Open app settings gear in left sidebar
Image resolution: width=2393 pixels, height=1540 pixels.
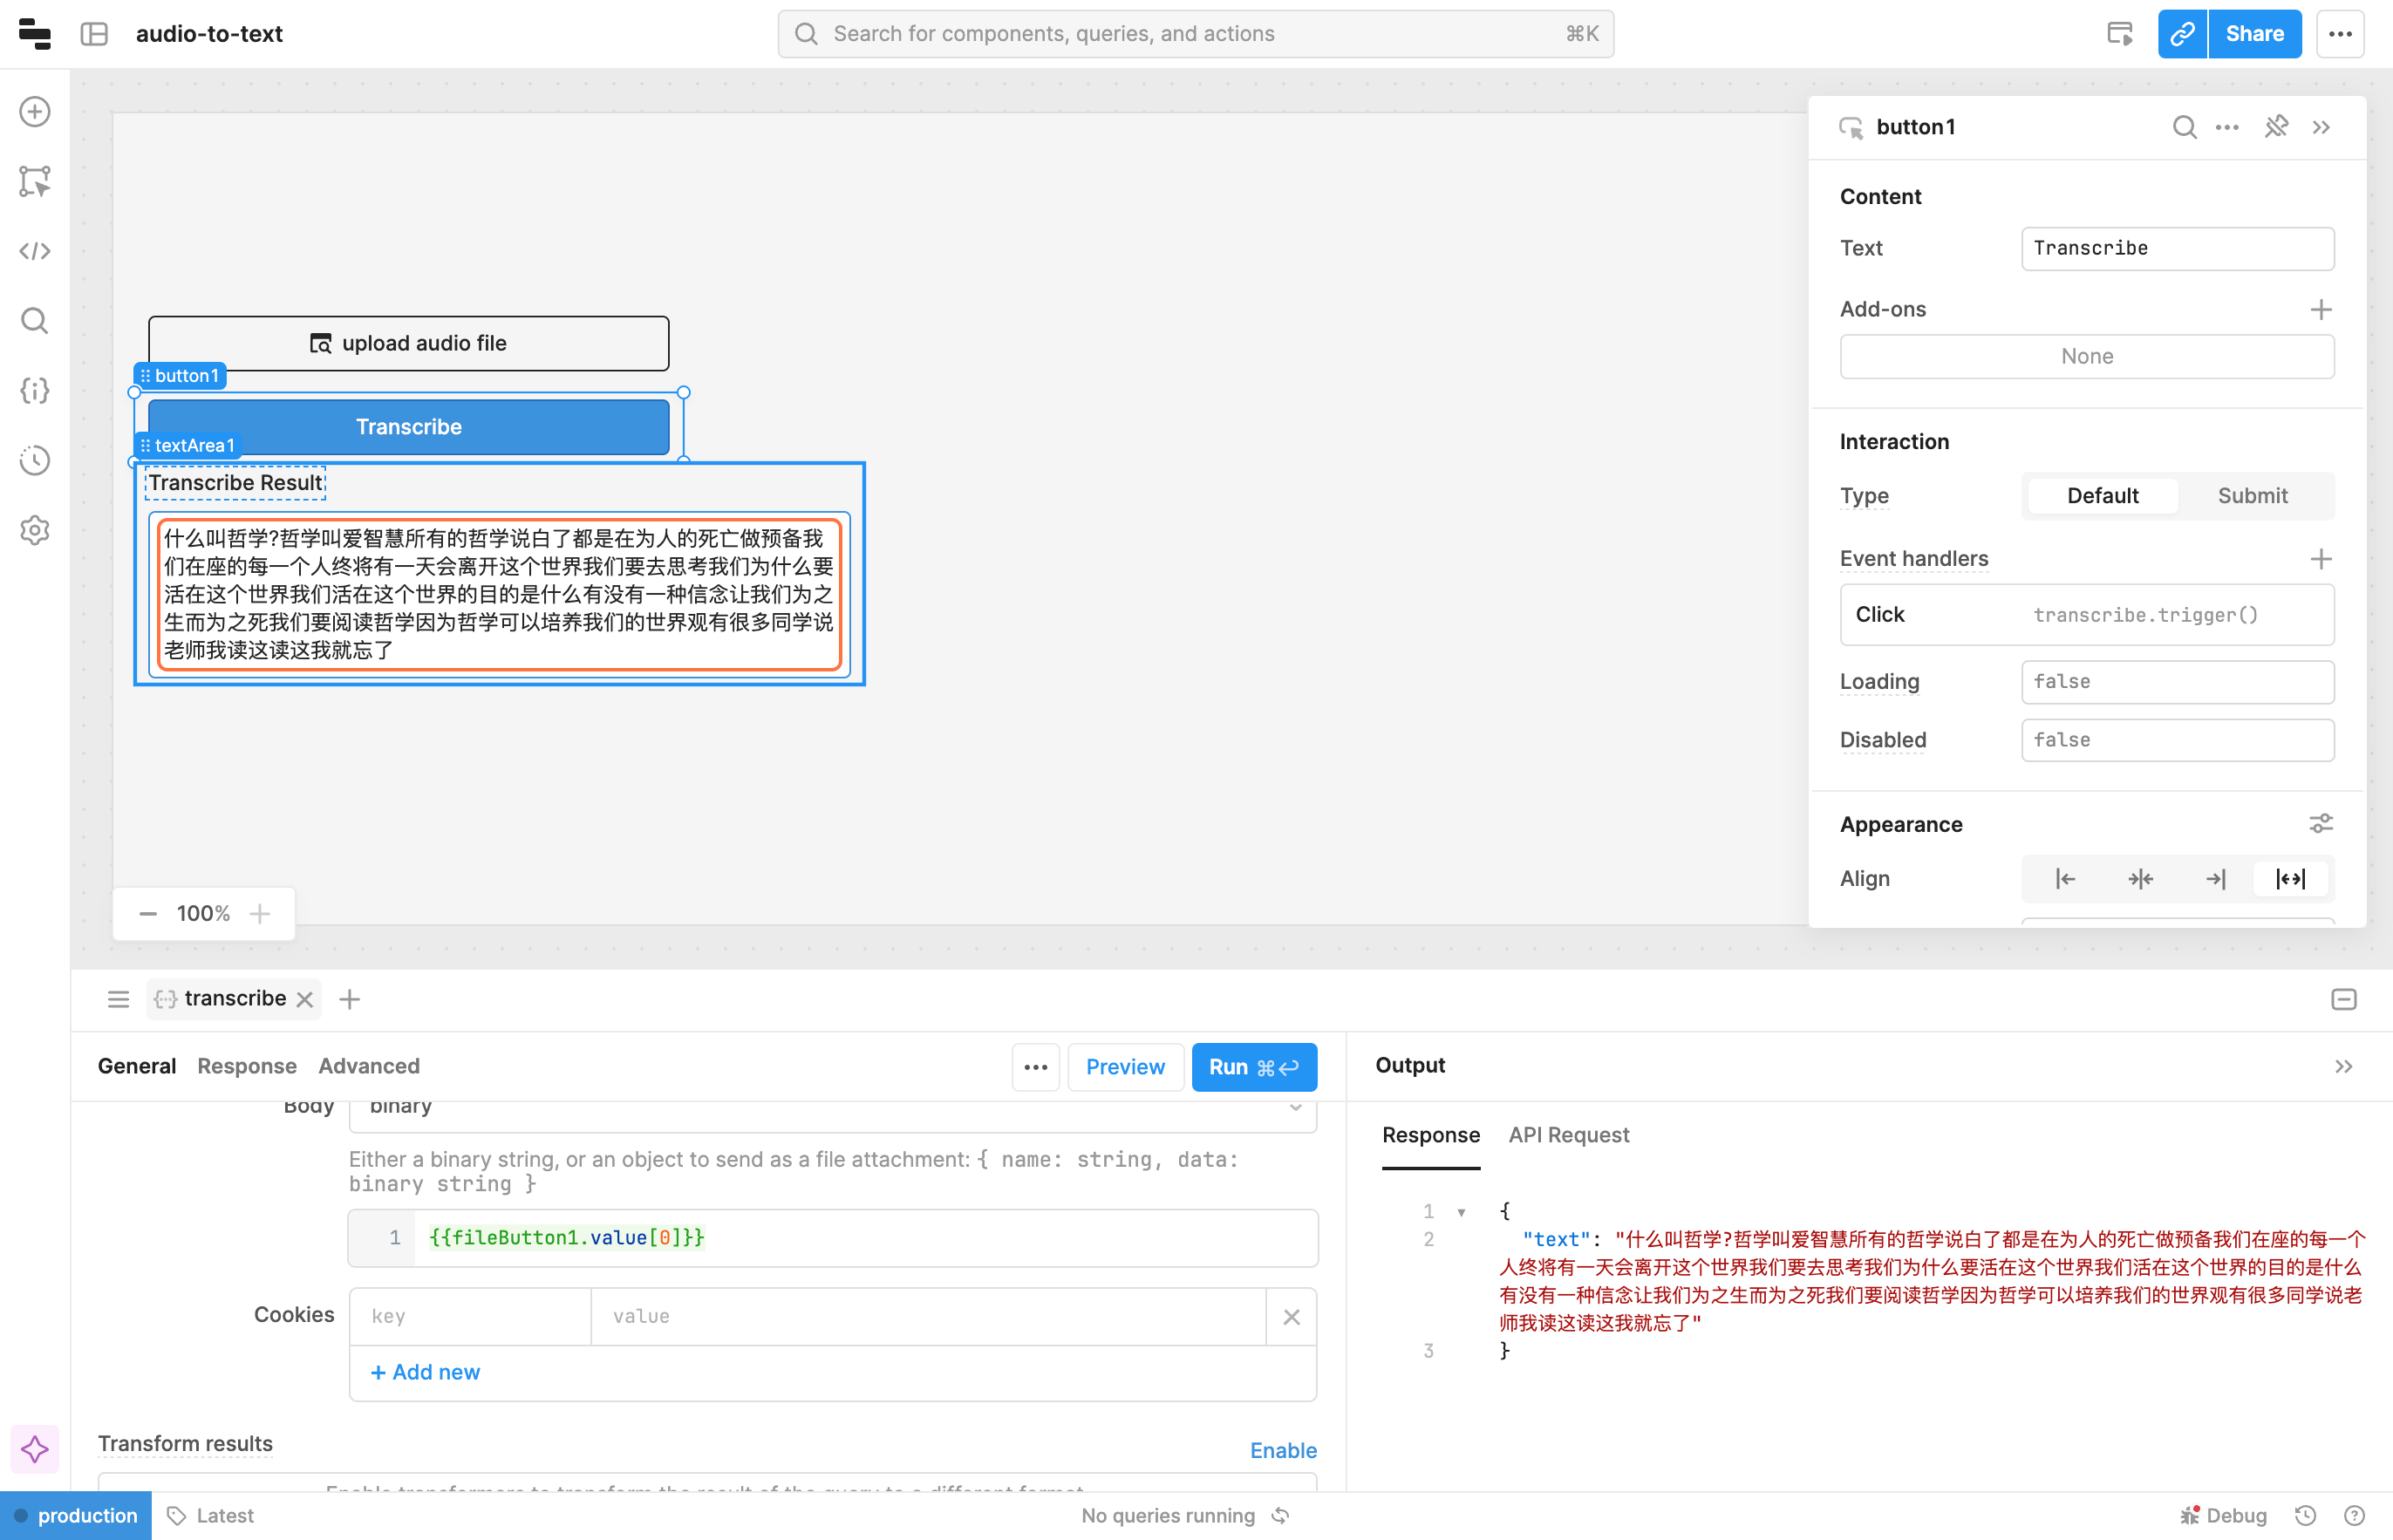[x=35, y=530]
